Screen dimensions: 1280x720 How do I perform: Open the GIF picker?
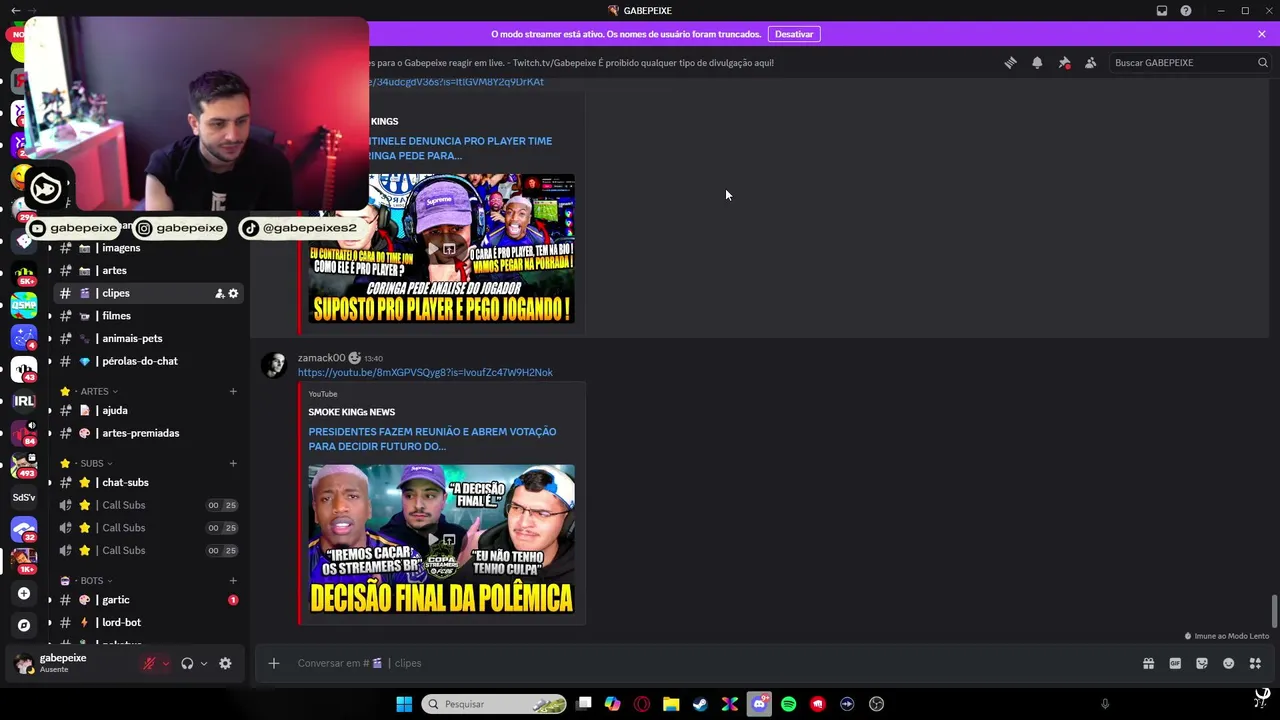(1175, 663)
